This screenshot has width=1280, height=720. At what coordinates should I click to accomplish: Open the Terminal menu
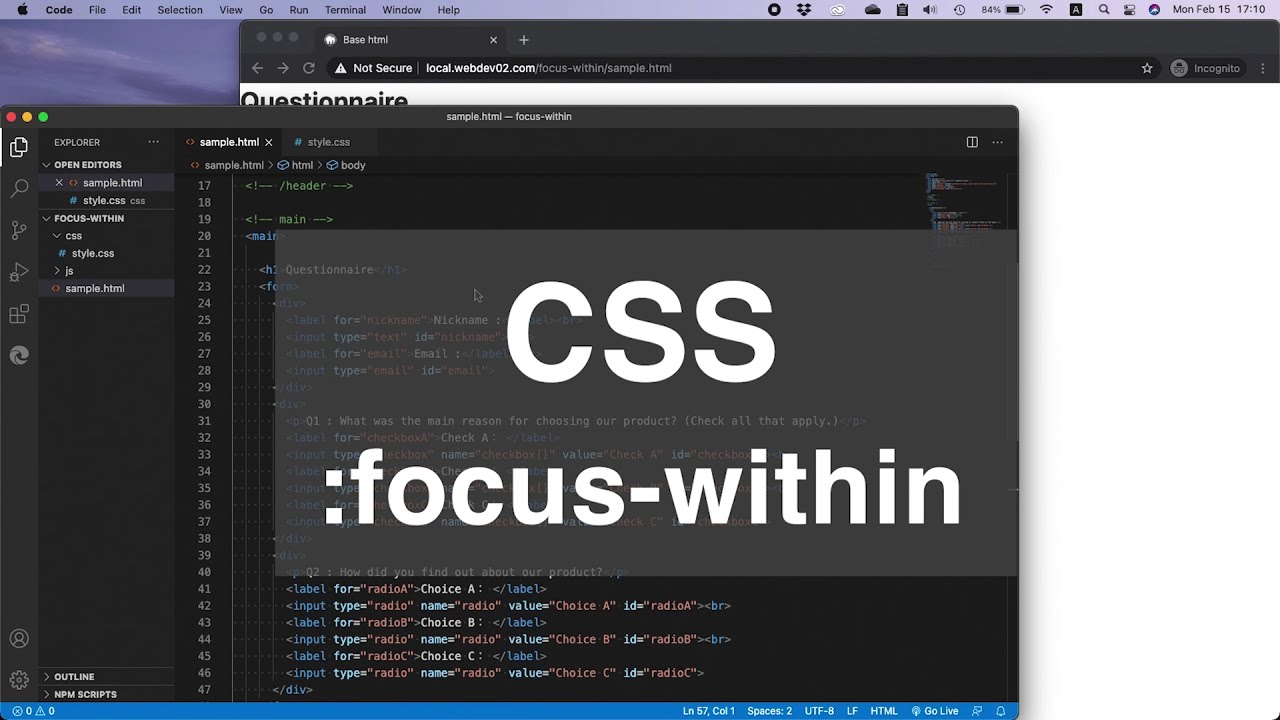point(345,10)
